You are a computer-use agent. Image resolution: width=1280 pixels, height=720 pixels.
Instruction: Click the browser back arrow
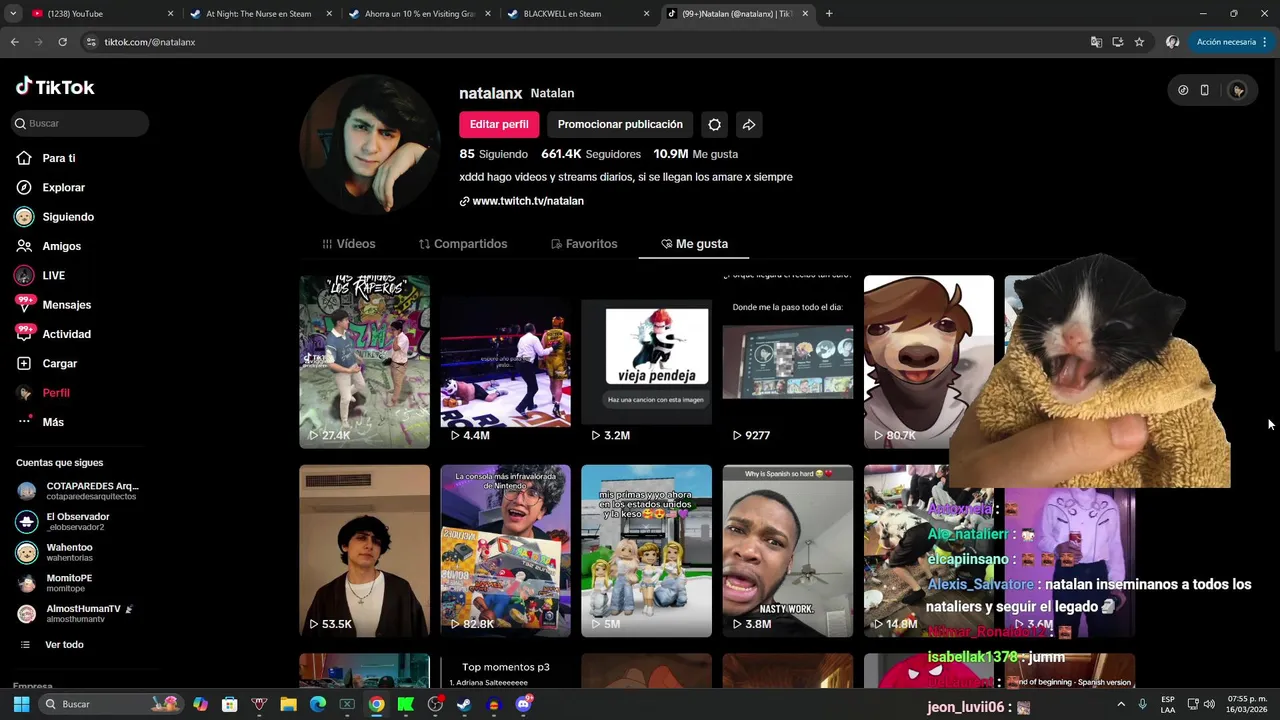(x=14, y=42)
